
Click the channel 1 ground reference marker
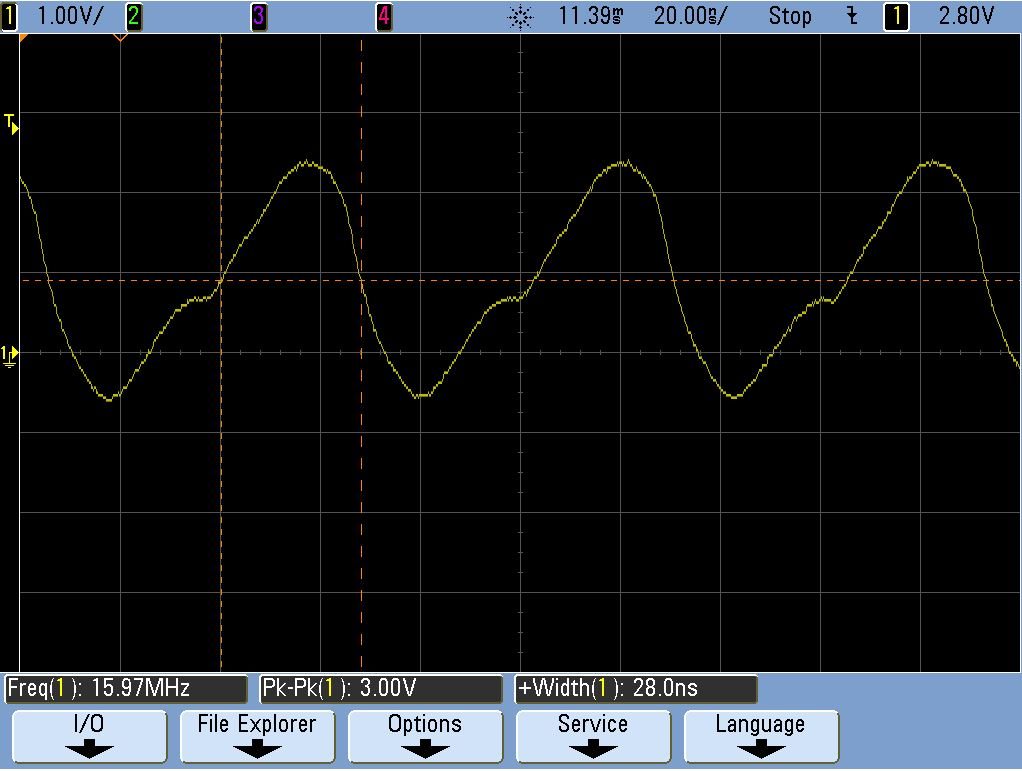coord(10,356)
